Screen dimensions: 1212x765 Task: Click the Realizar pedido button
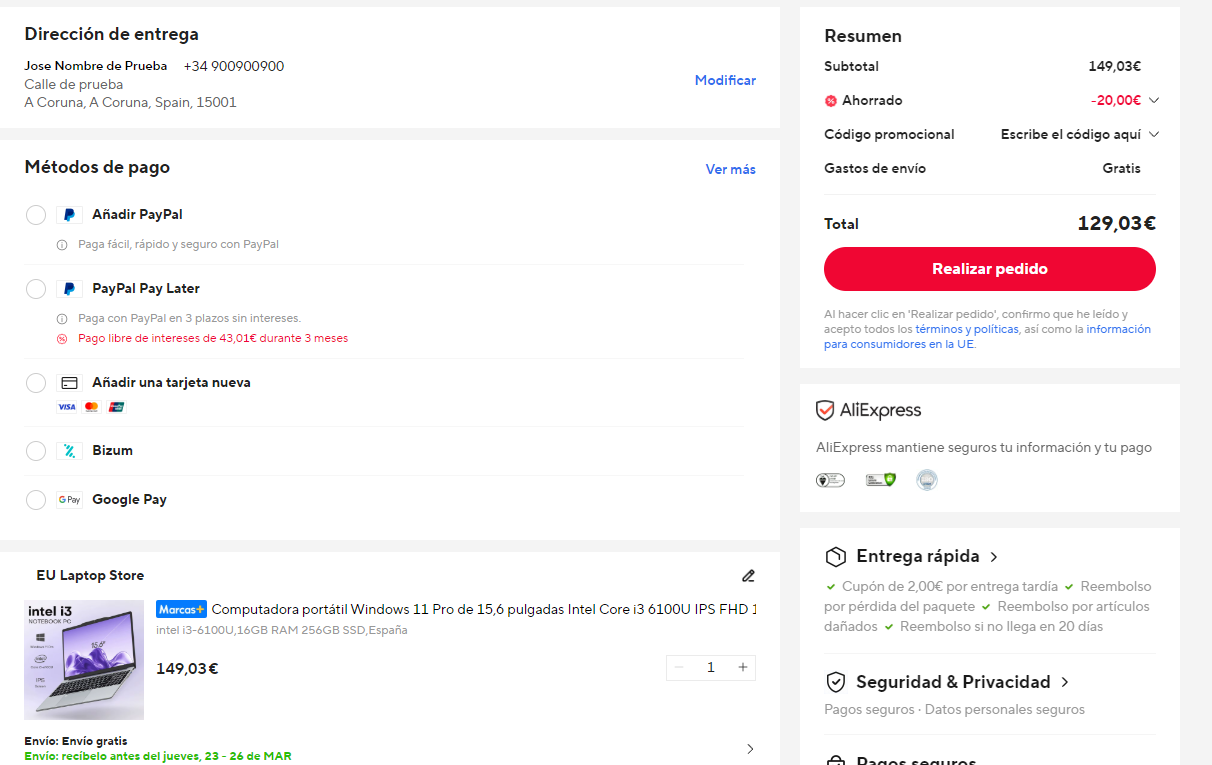click(x=990, y=269)
